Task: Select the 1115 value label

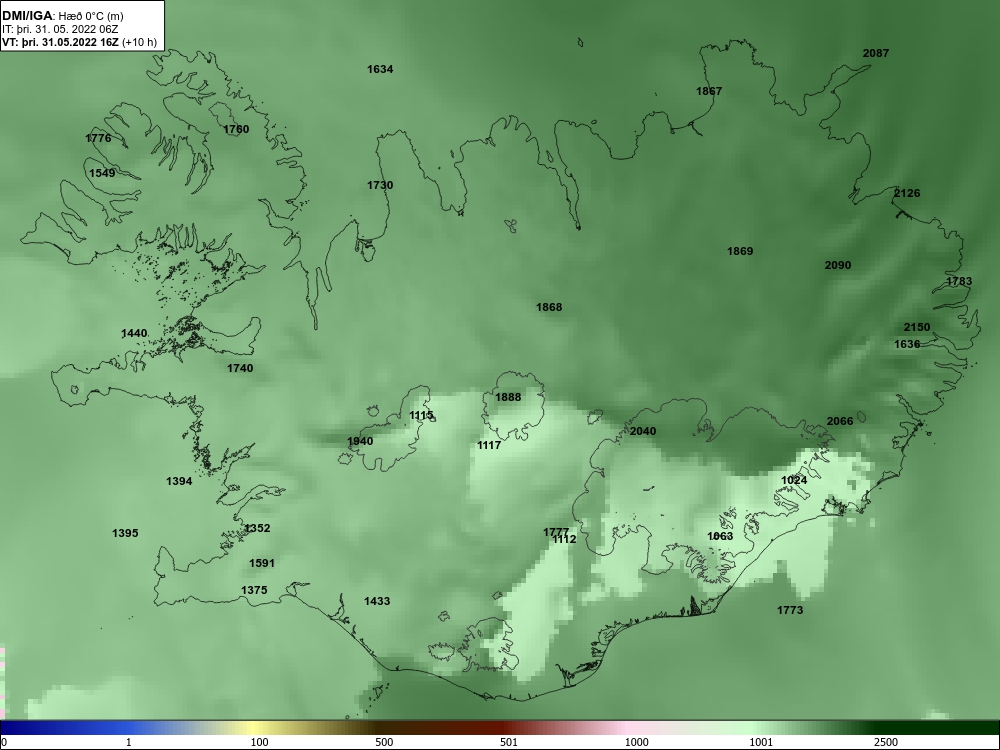Action: [421, 416]
